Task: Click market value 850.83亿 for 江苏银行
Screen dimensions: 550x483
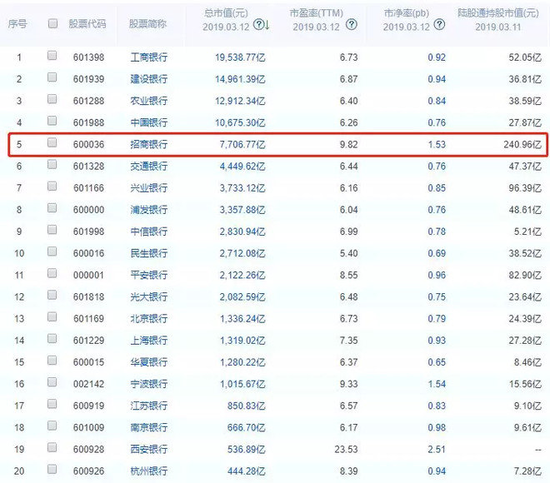Action: pos(246,405)
